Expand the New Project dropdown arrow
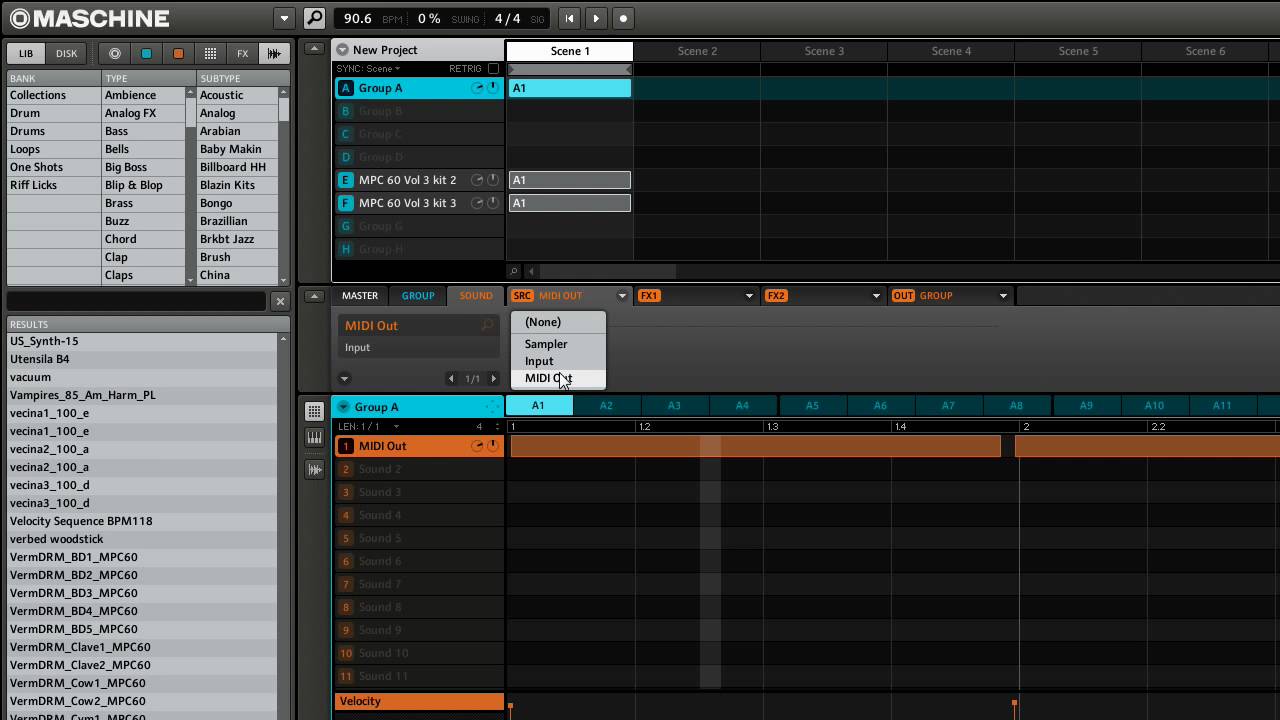1280x720 pixels. [x=342, y=50]
